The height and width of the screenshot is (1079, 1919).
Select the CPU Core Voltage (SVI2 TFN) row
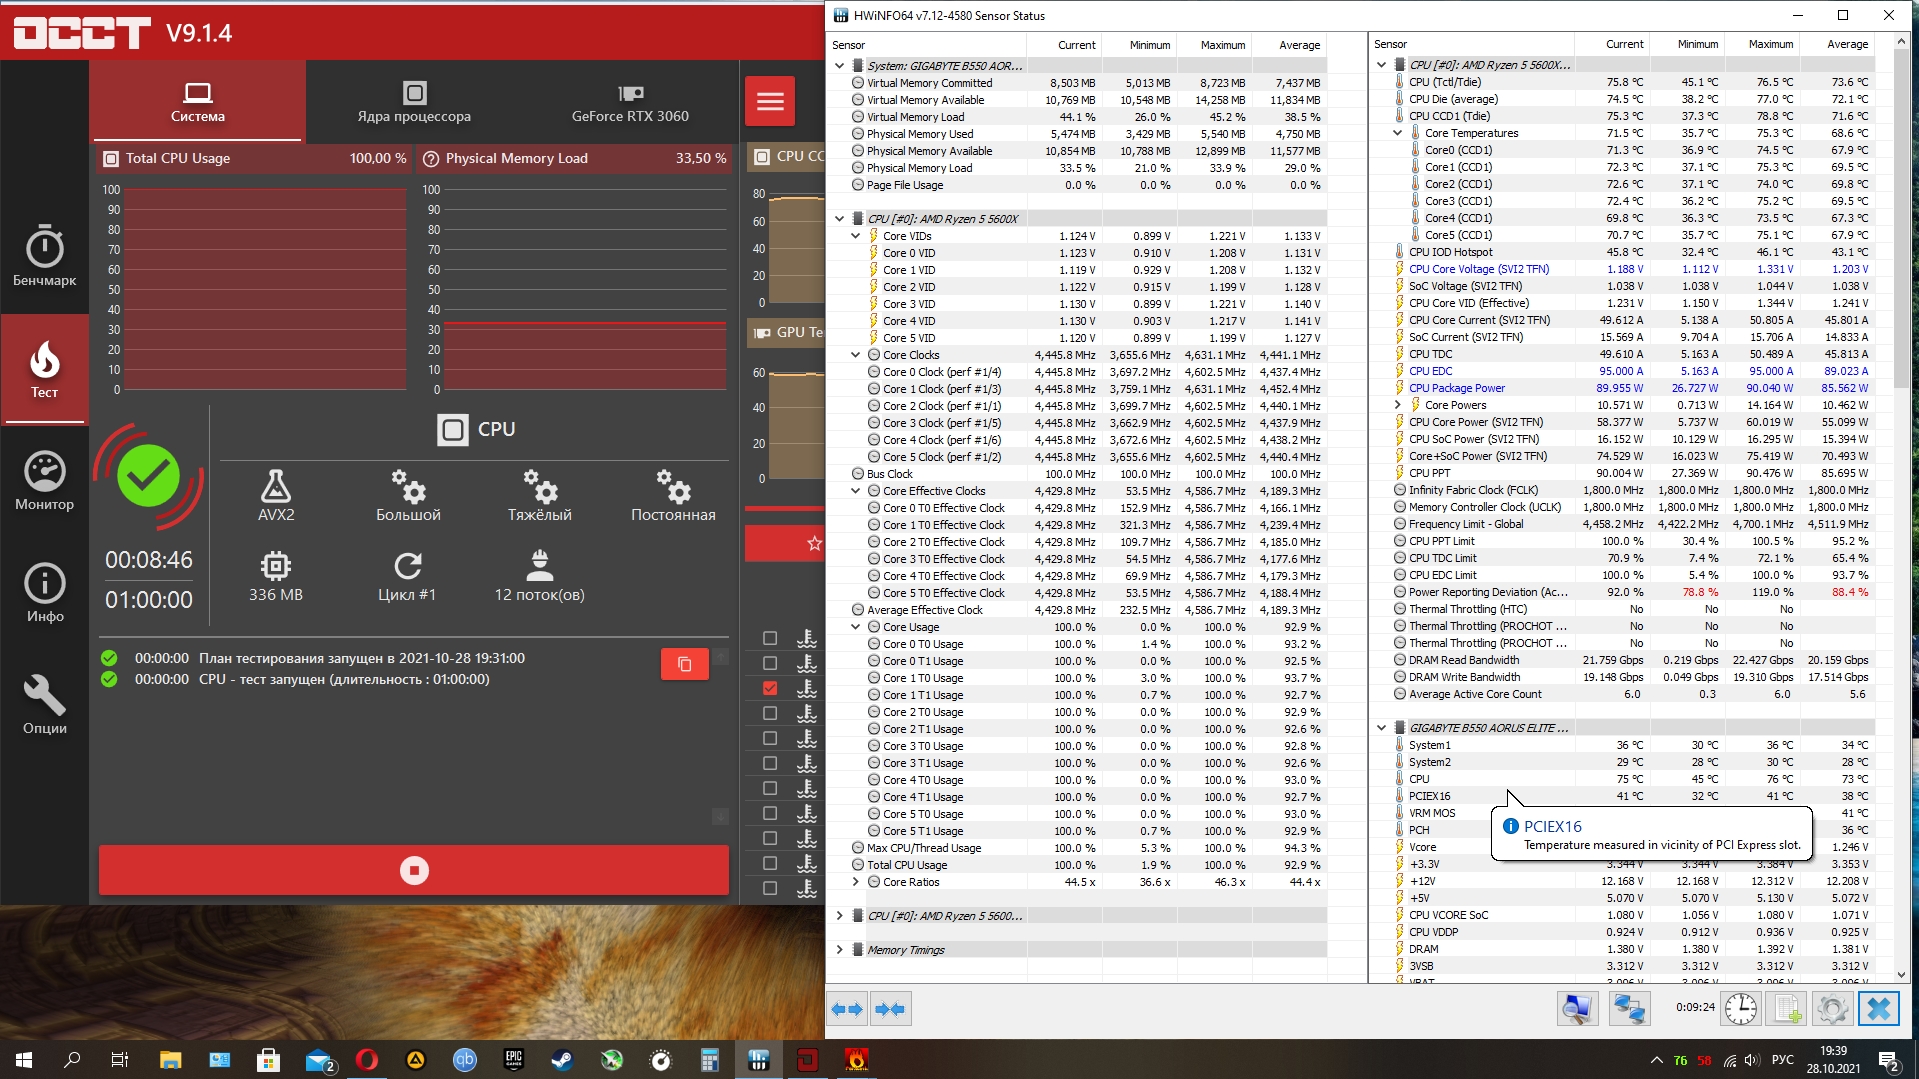[x=1633, y=269]
